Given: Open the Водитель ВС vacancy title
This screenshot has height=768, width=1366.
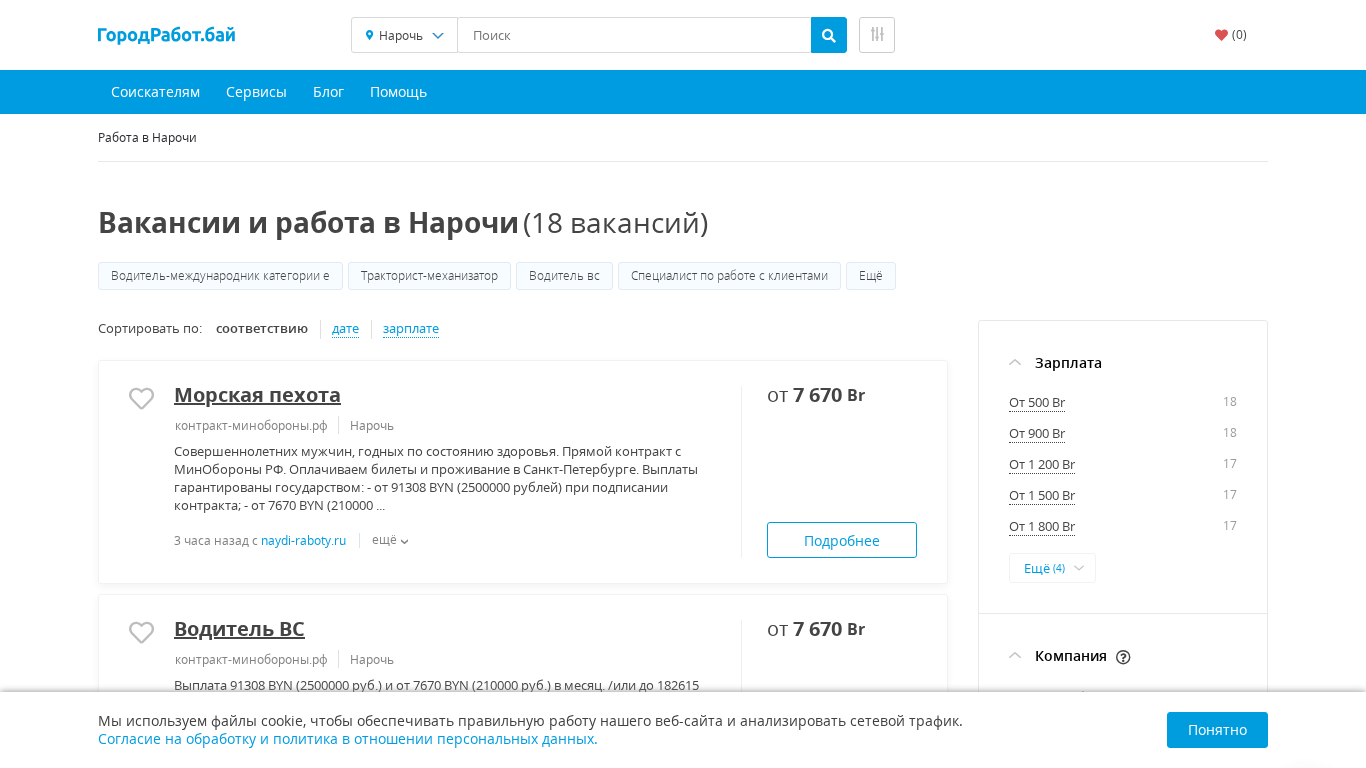Looking at the screenshot, I should pos(239,629).
